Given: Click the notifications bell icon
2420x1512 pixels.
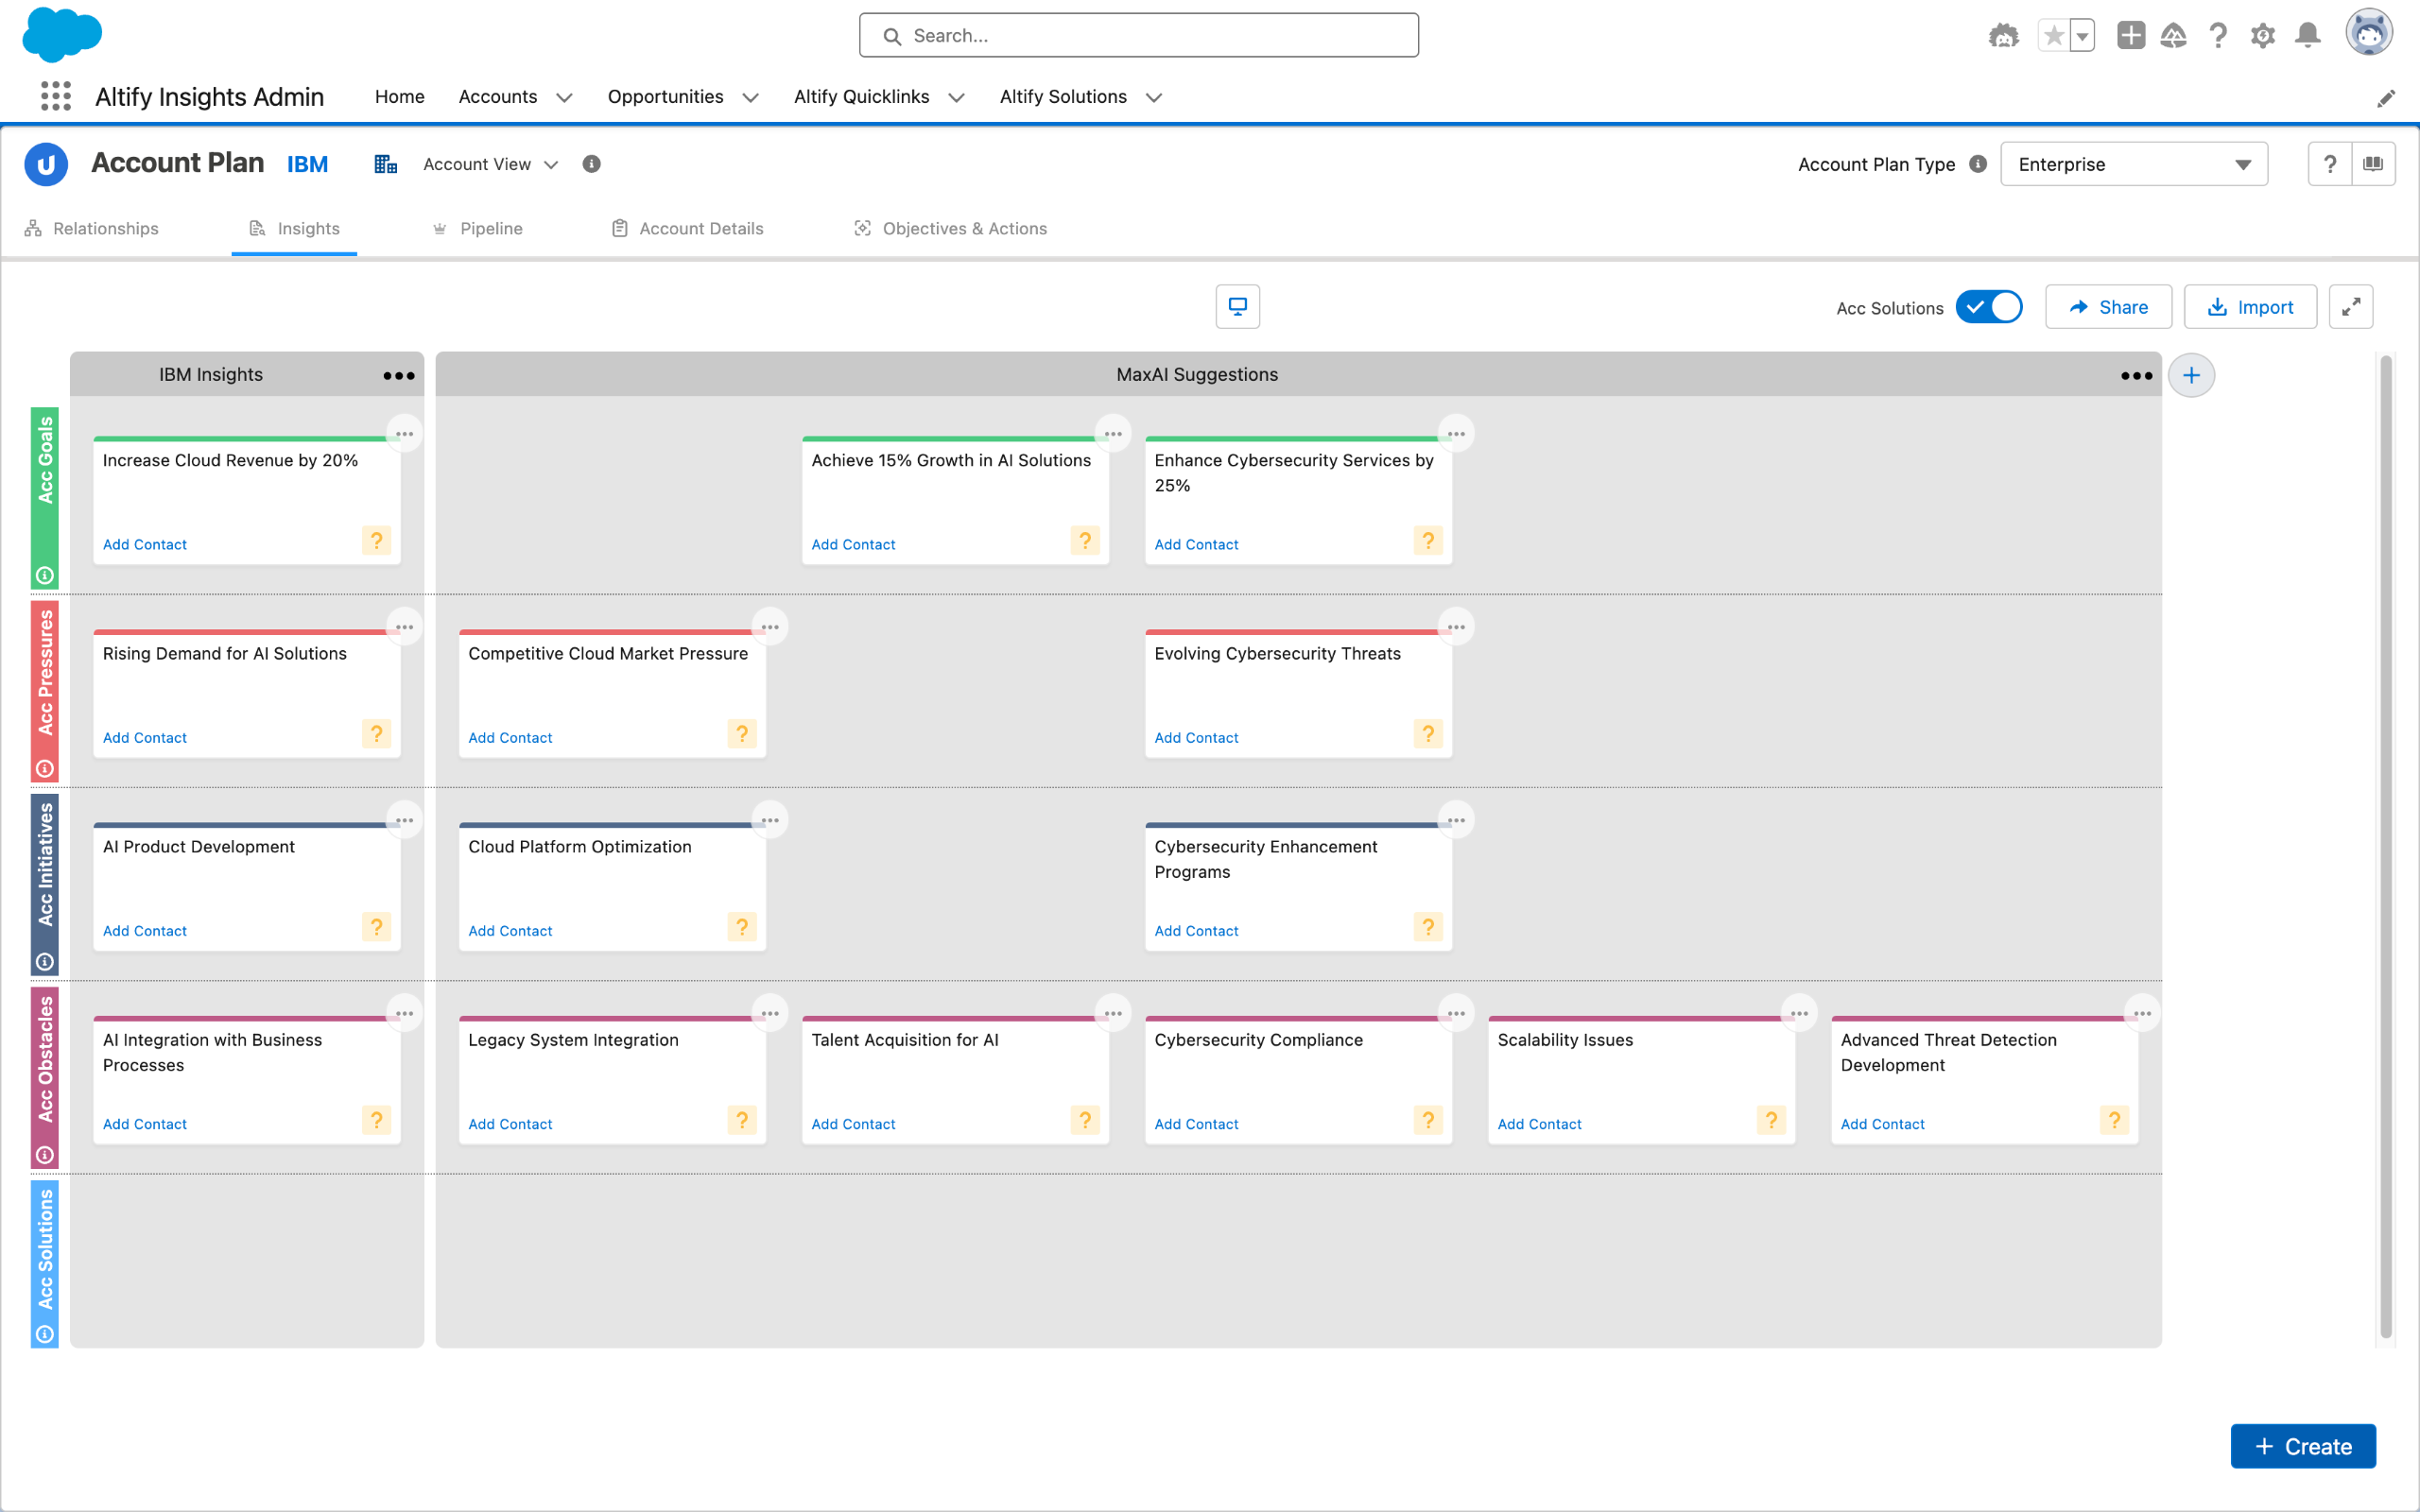Looking at the screenshot, I should click(x=2307, y=36).
